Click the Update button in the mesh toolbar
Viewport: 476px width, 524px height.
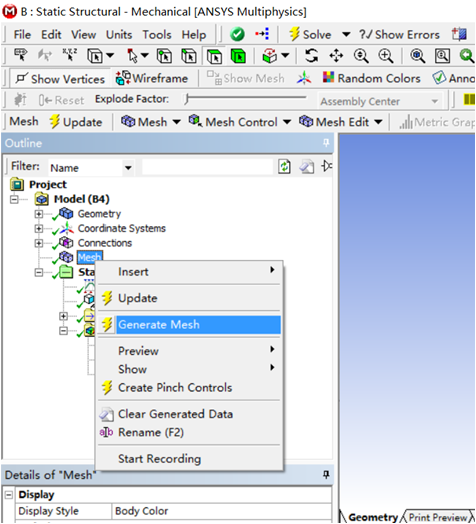(76, 122)
